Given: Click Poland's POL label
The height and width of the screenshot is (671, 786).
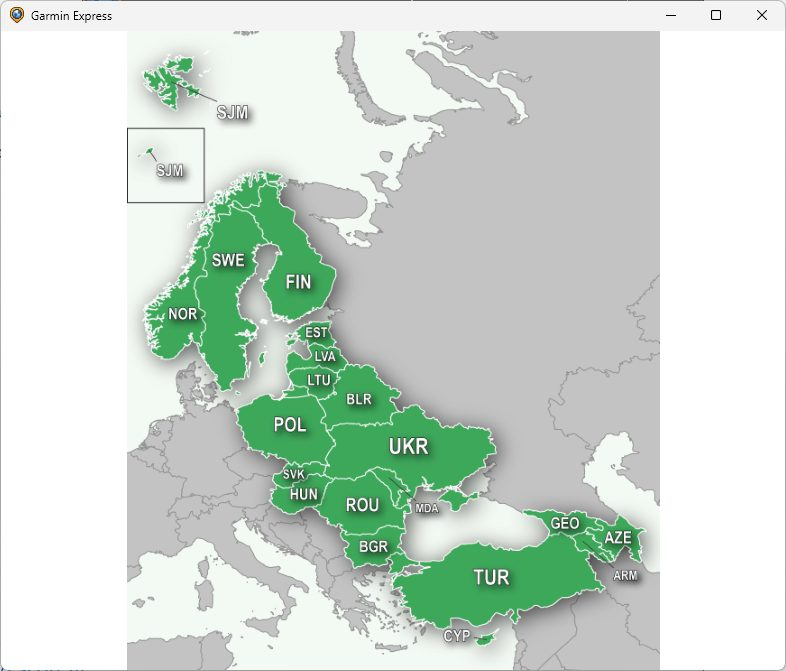Looking at the screenshot, I should click(290, 425).
